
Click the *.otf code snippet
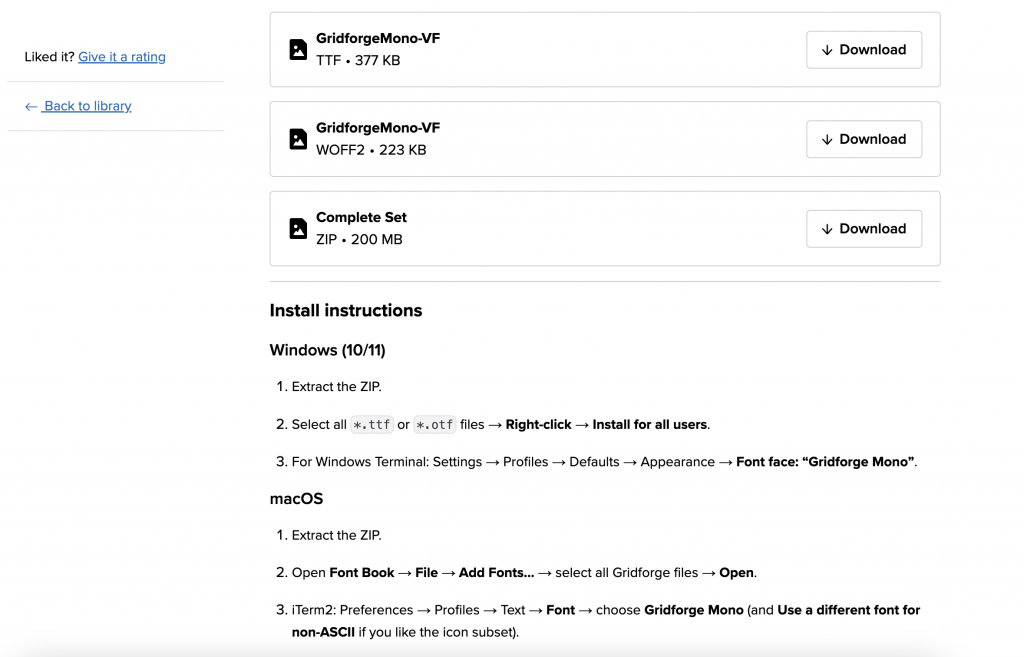pyautogui.click(x=435, y=425)
